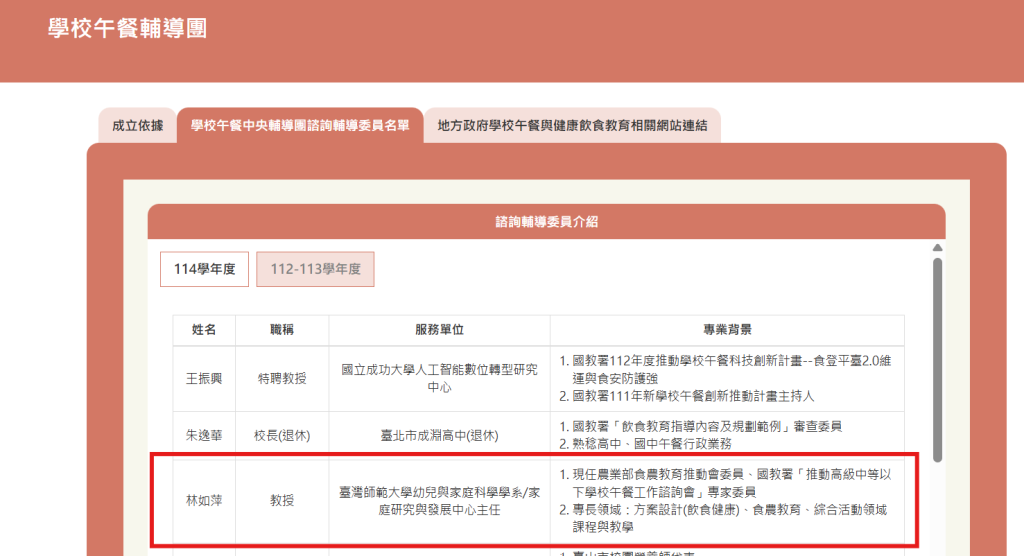Click 國立成功大學人工智能數位轉型研究中心 cell
Image resolution: width=1024 pixels, height=556 pixels.
click(439, 378)
